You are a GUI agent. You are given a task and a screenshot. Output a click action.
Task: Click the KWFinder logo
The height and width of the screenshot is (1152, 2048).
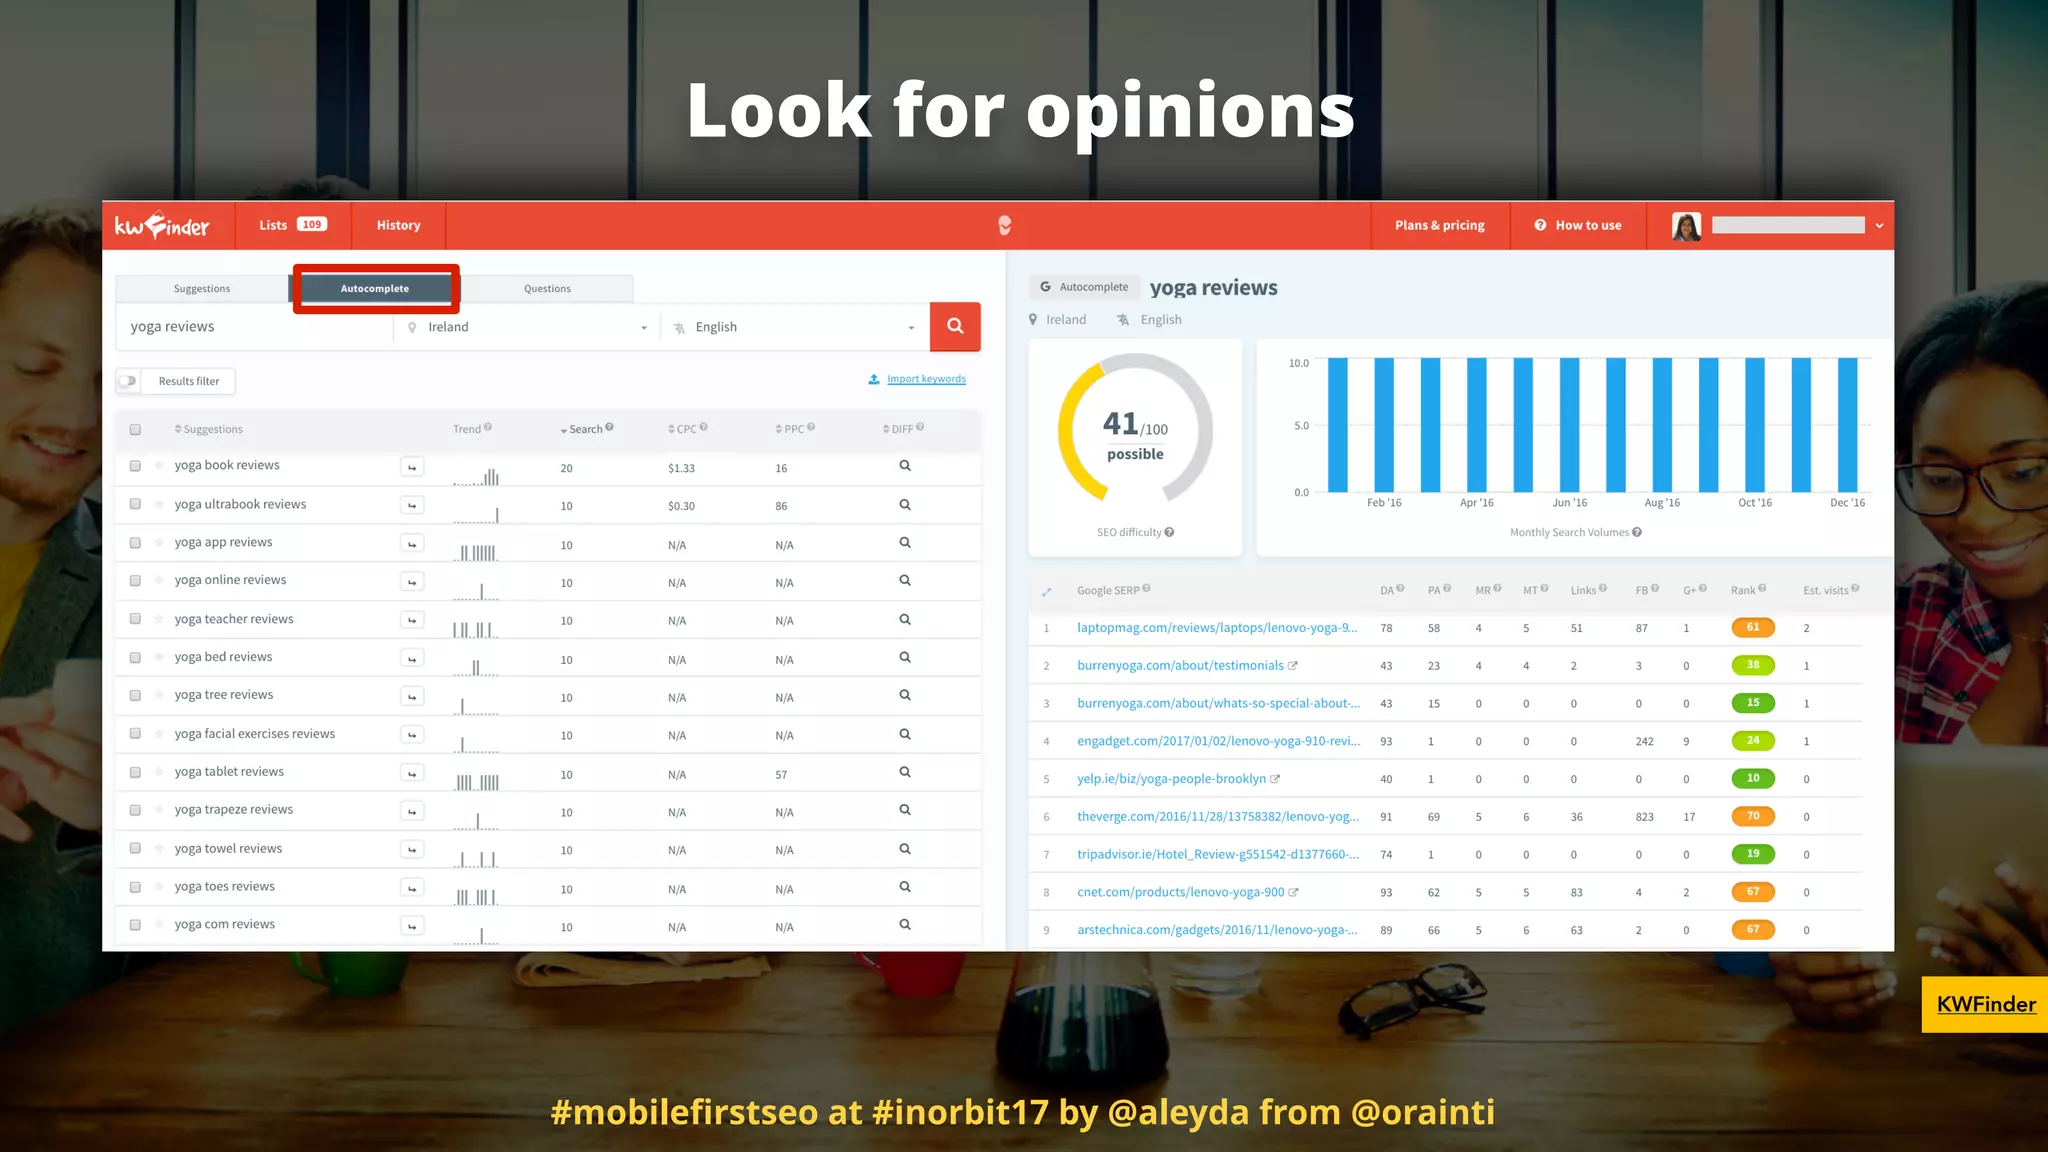tap(162, 225)
